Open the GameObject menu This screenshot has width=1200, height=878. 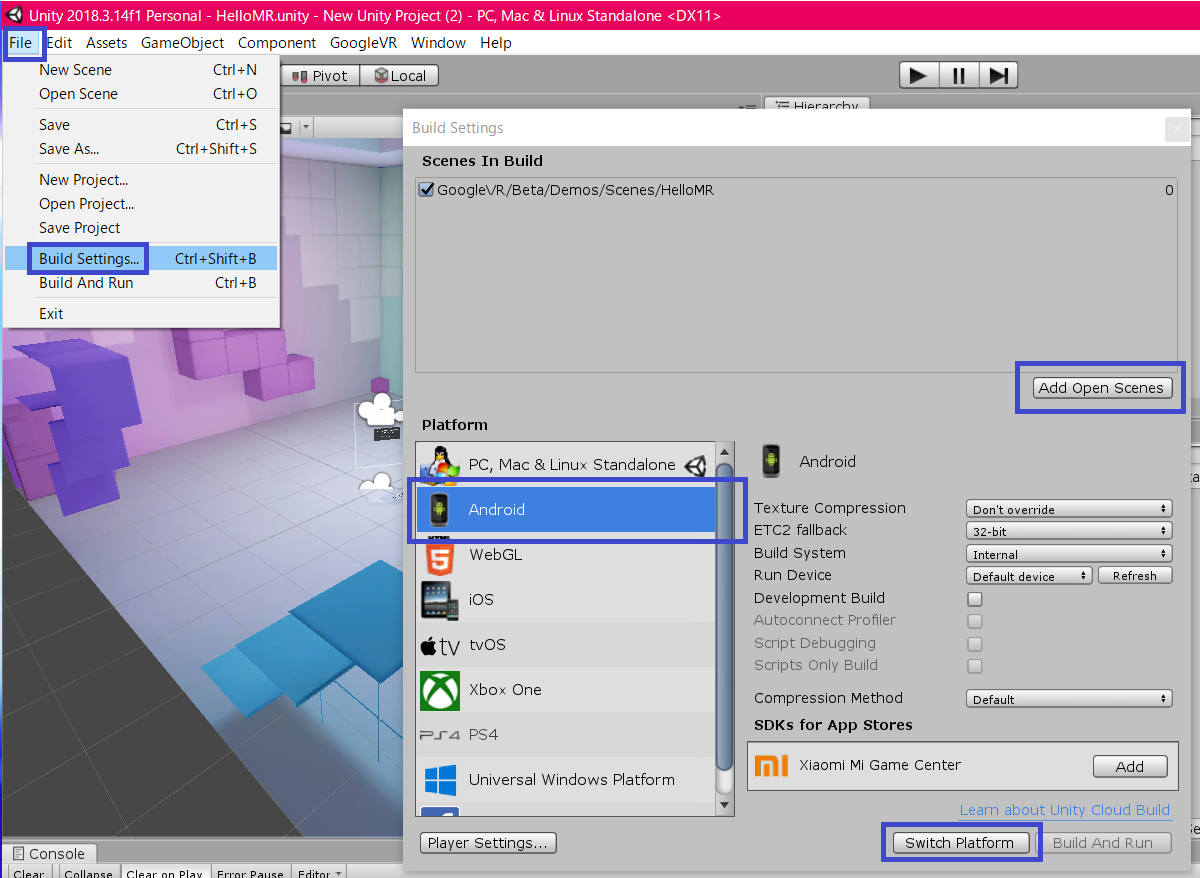coord(182,43)
